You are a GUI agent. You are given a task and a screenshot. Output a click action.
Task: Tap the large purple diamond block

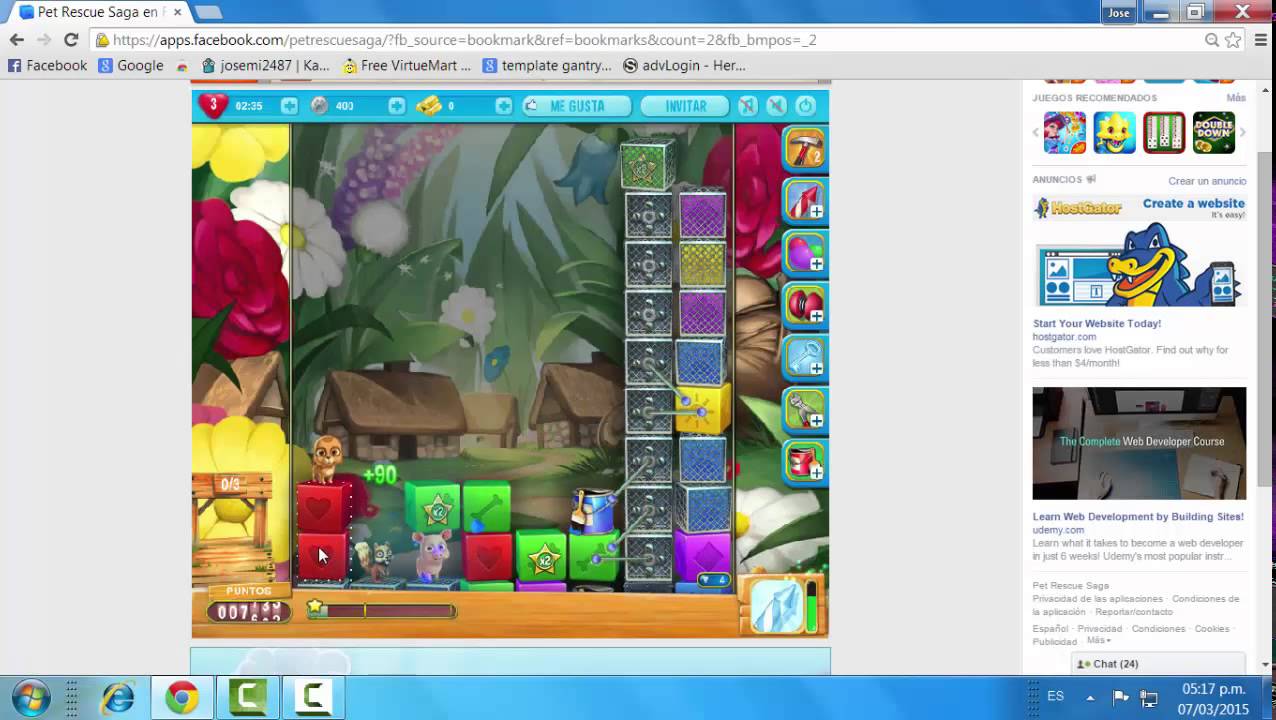coord(703,556)
